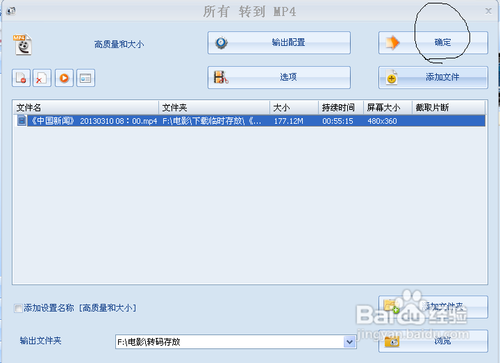
Task: Click the 00:55:15 duration cell
Action: [338, 121]
